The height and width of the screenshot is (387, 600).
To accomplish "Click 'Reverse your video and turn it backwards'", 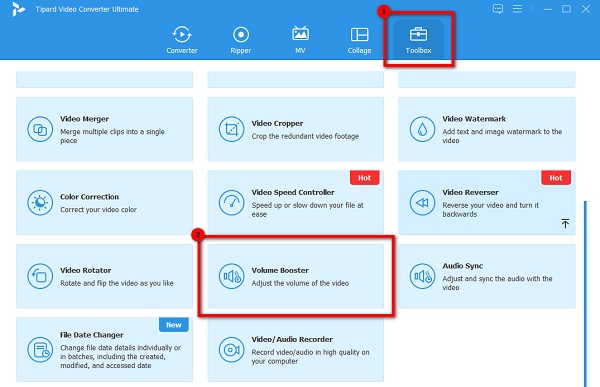I will coord(491,209).
